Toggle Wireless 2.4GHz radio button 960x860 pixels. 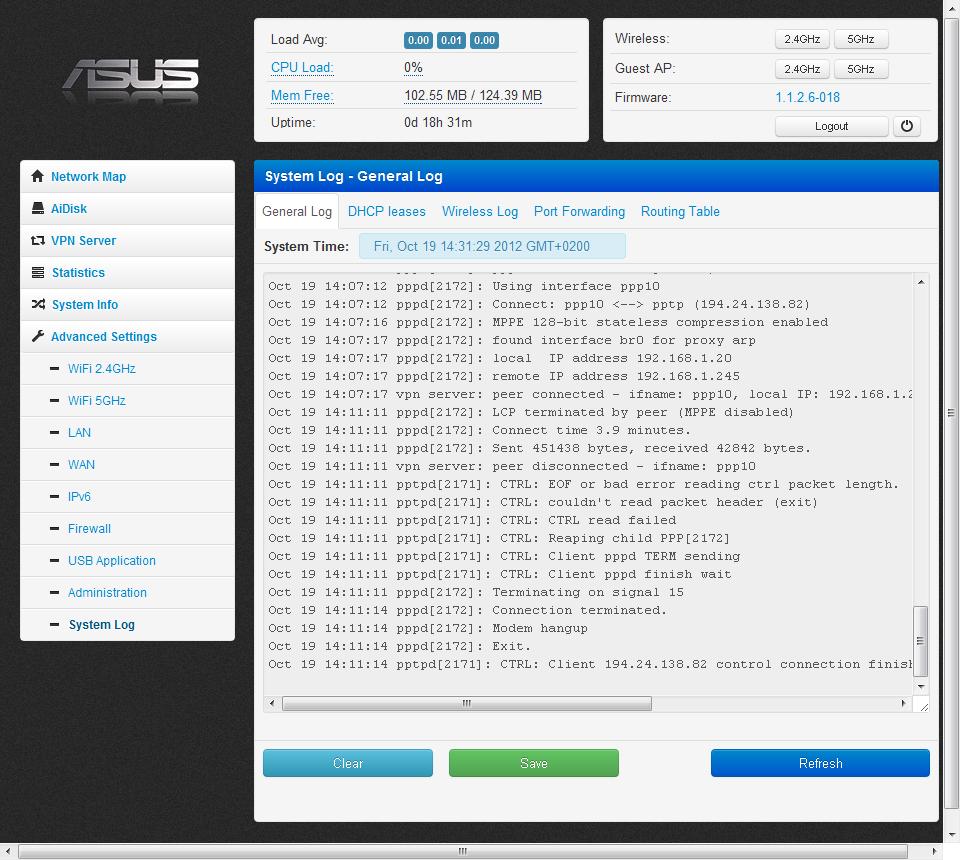802,40
